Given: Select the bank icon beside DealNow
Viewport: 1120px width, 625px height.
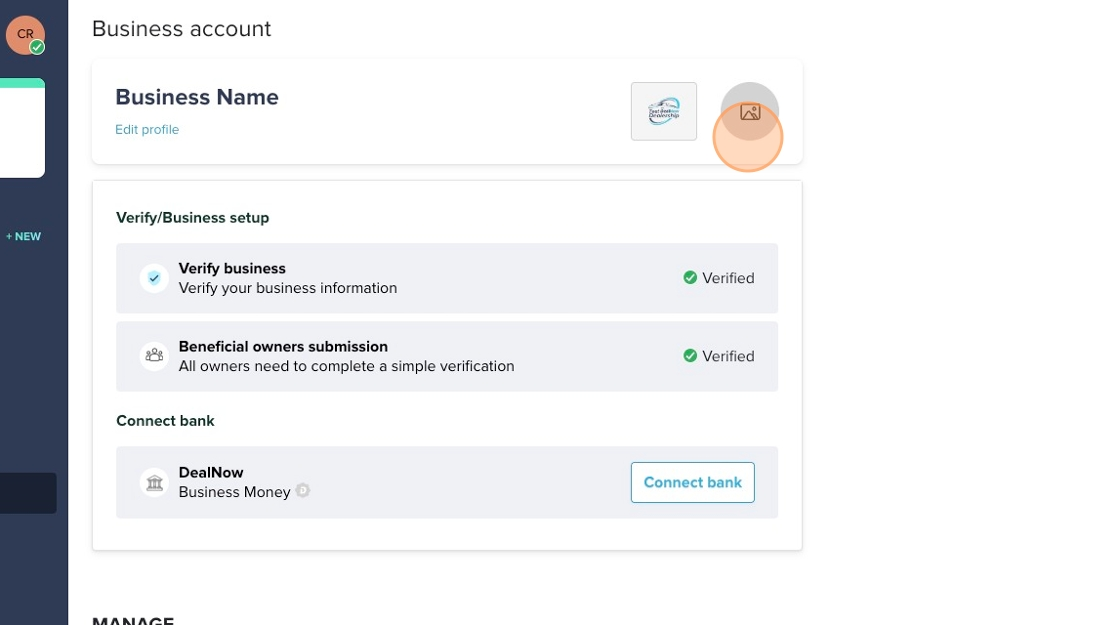Looking at the screenshot, I should point(154,482).
